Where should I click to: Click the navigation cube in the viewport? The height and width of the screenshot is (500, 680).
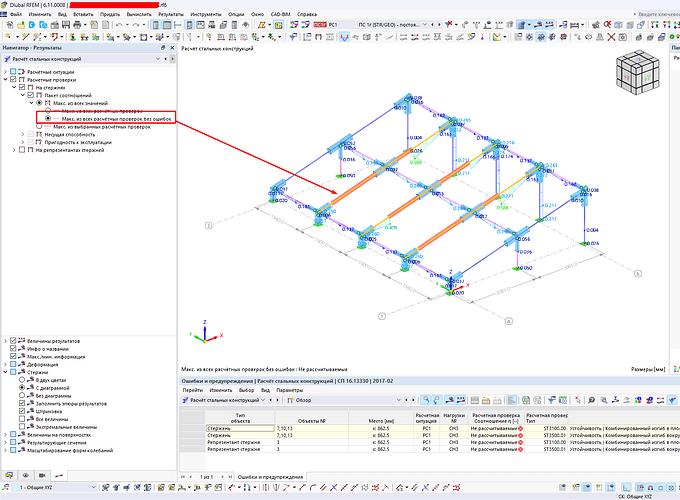coord(638,72)
